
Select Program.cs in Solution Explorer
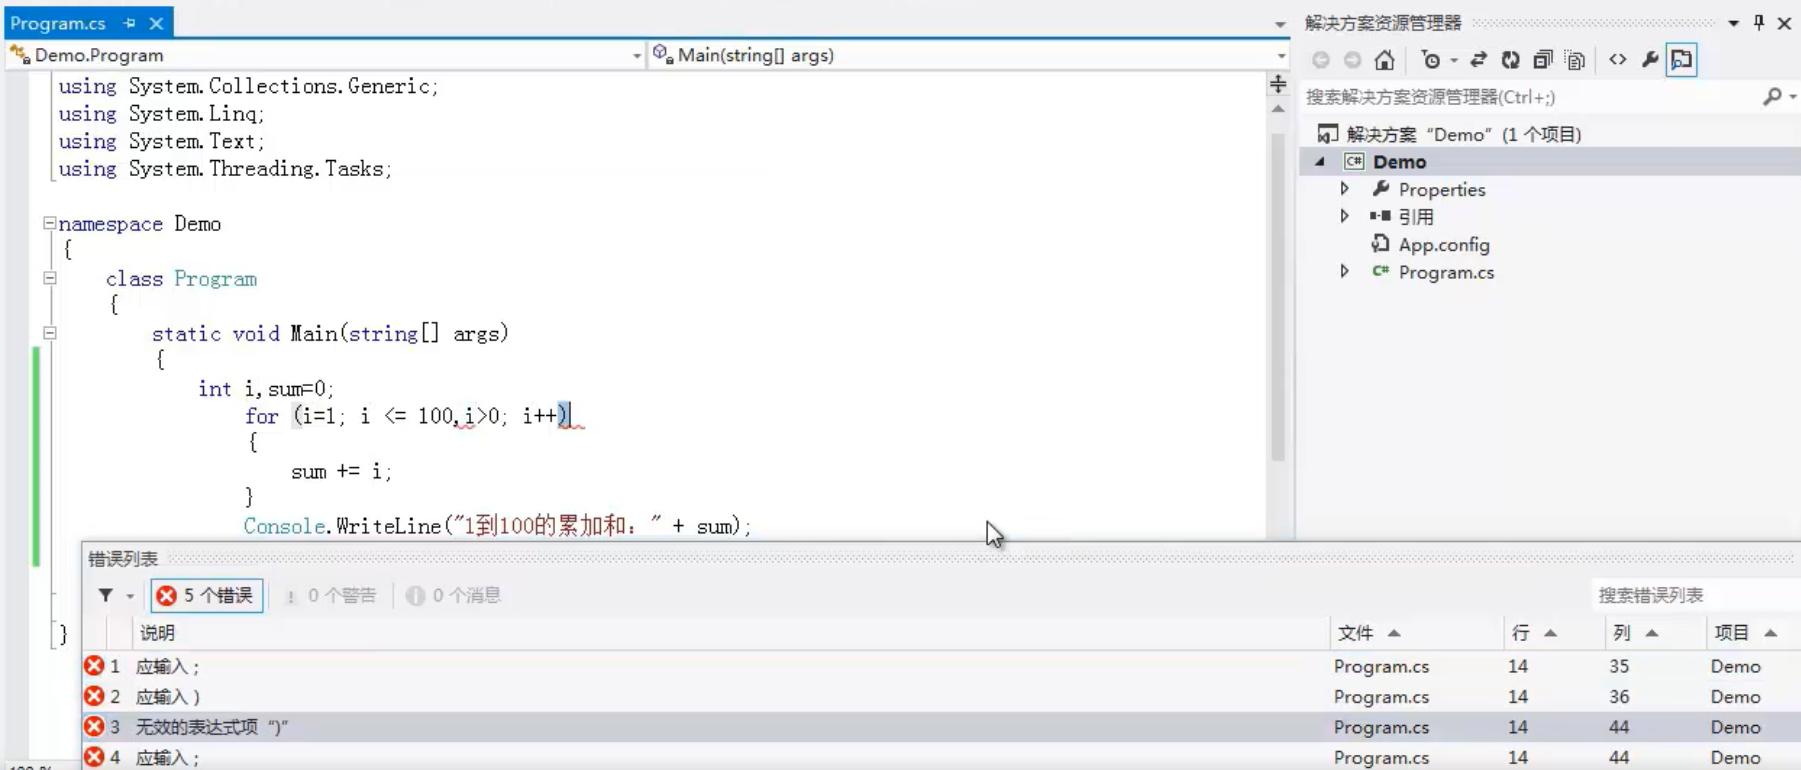point(1446,272)
